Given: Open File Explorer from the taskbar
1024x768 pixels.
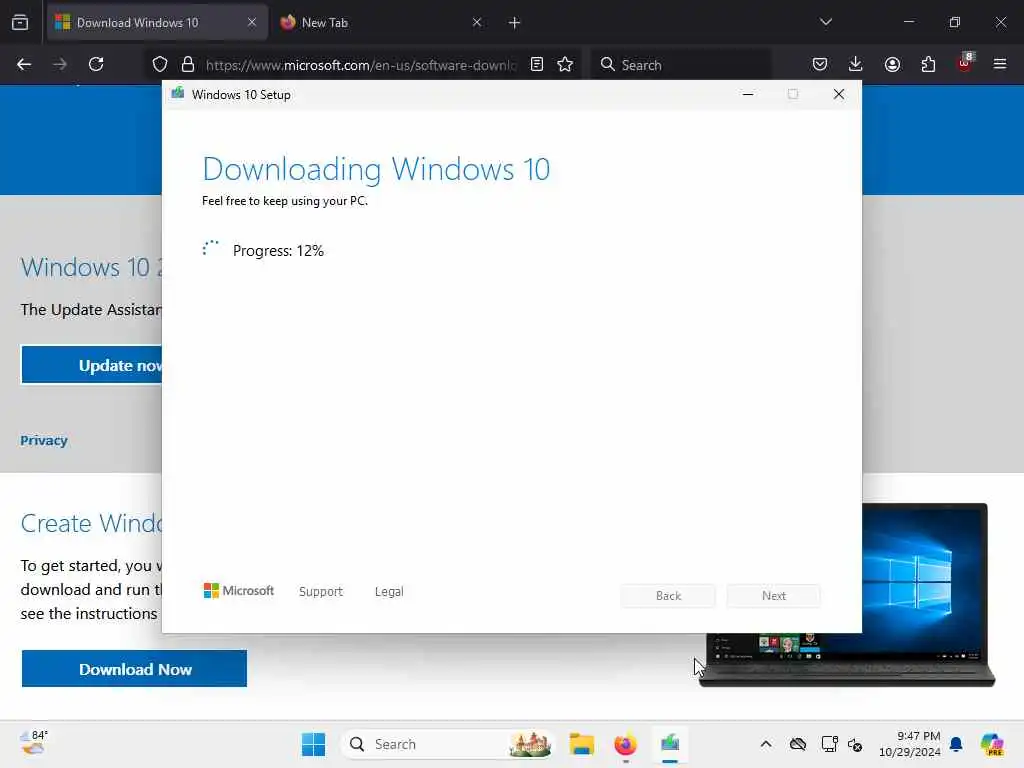Looking at the screenshot, I should (581, 744).
